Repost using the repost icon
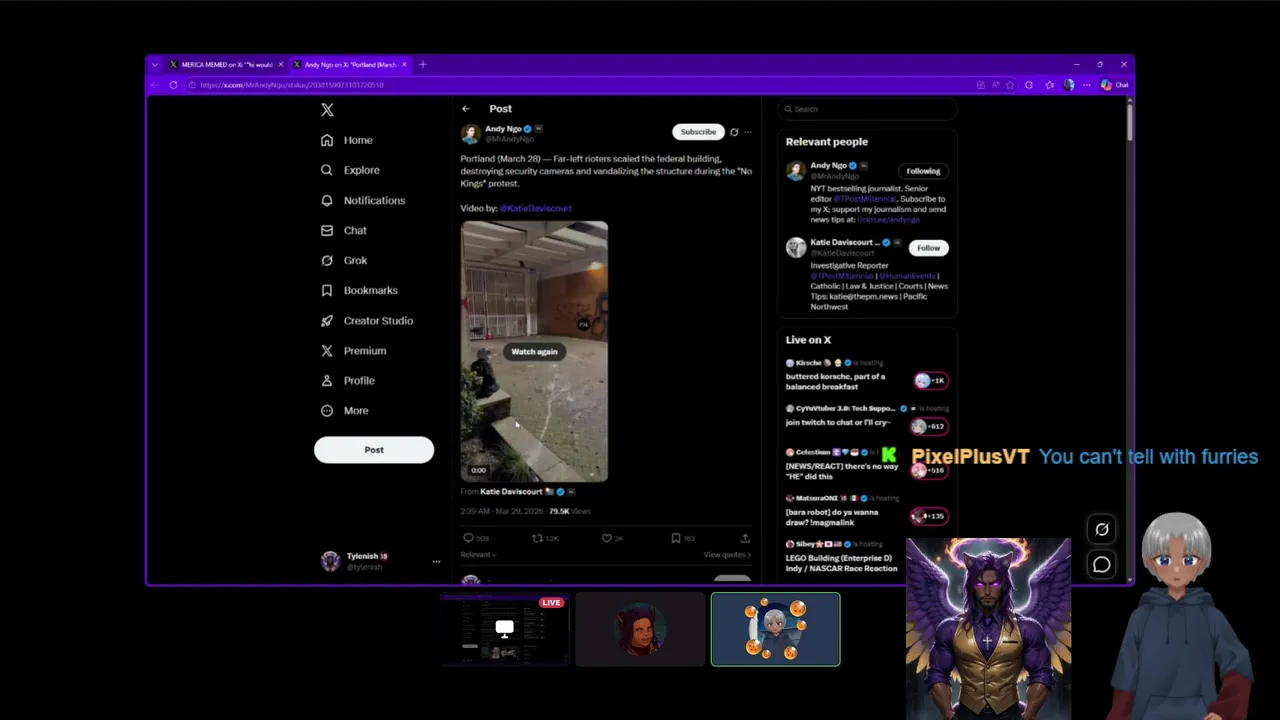Image resolution: width=1280 pixels, height=720 pixels. (x=537, y=538)
